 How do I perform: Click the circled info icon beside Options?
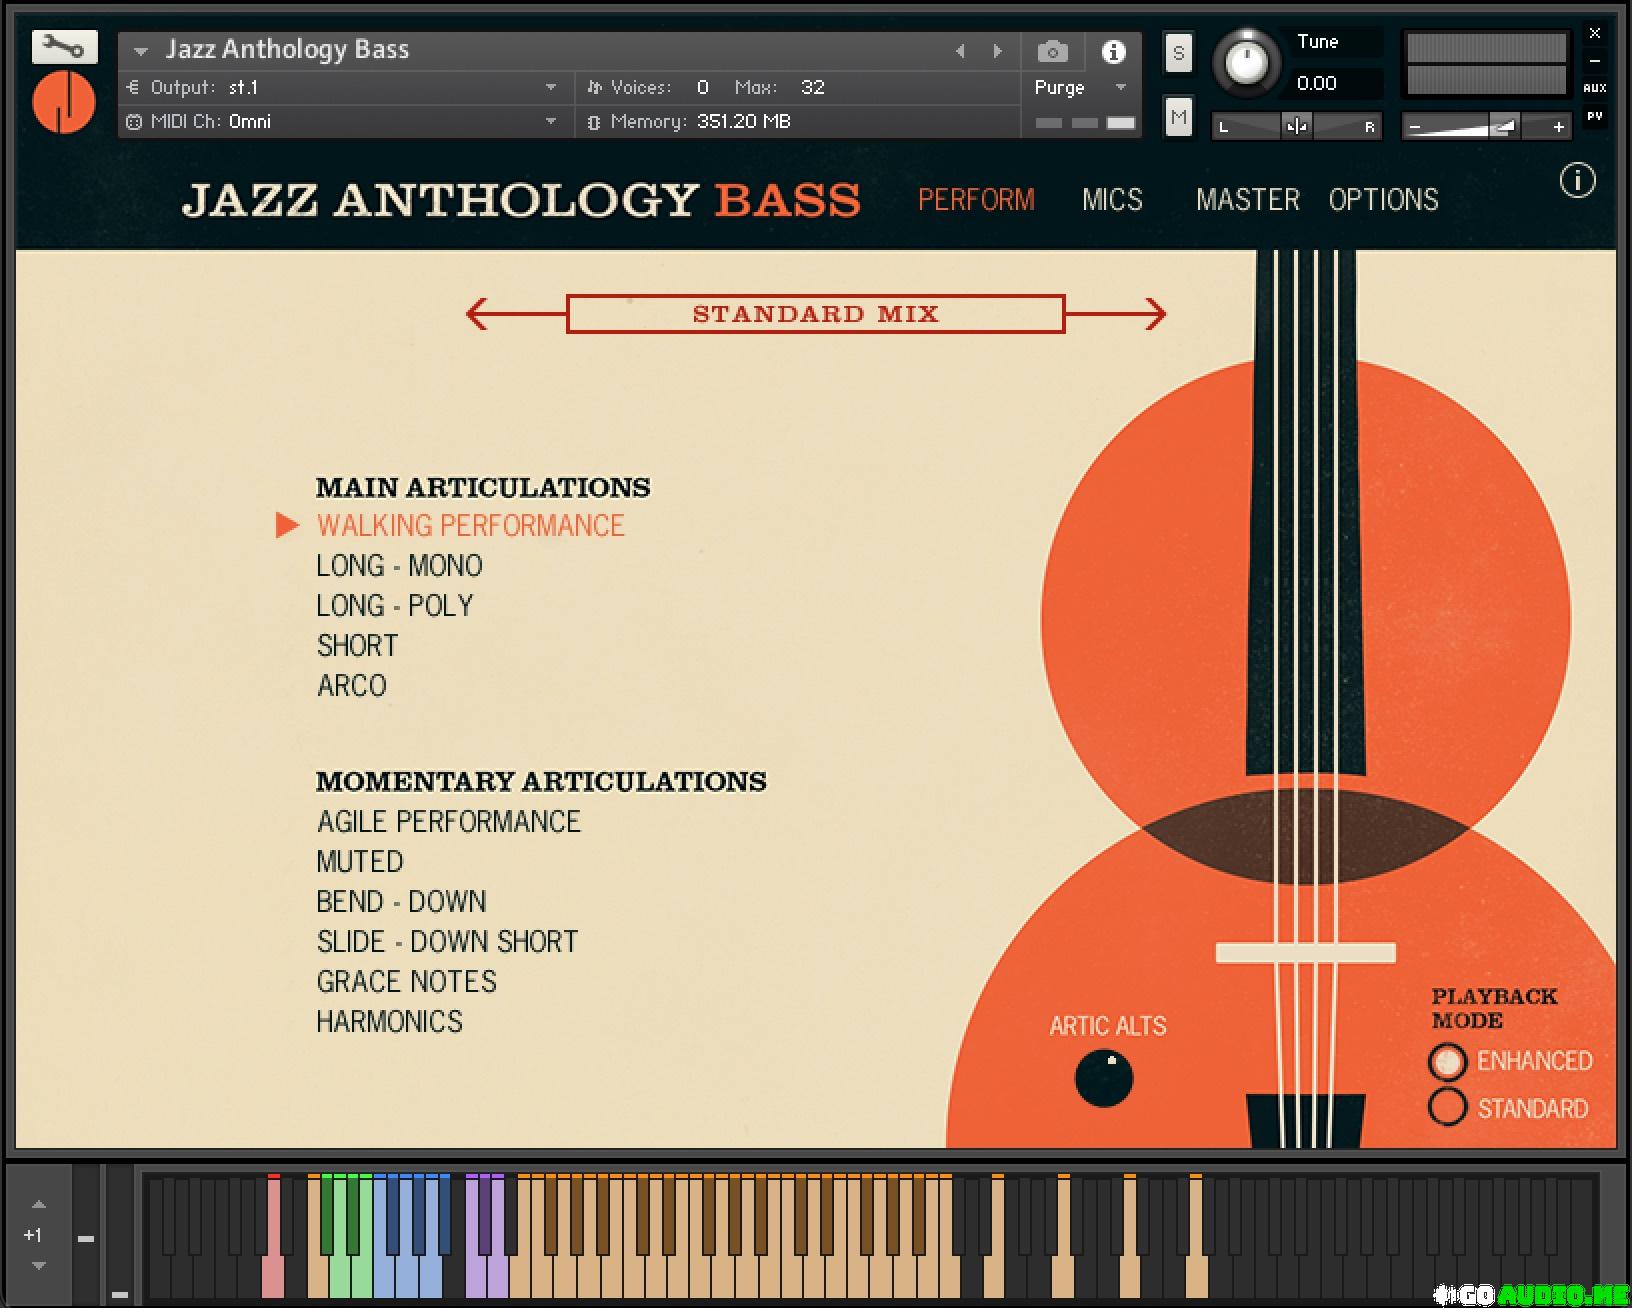click(x=1577, y=181)
